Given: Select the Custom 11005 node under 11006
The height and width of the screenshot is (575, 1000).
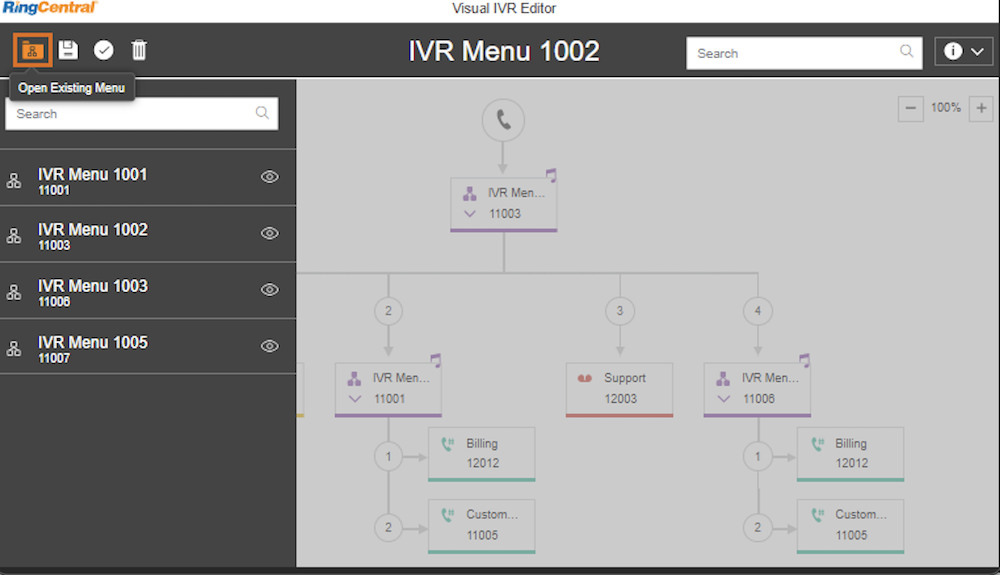Looking at the screenshot, I should point(850,526).
